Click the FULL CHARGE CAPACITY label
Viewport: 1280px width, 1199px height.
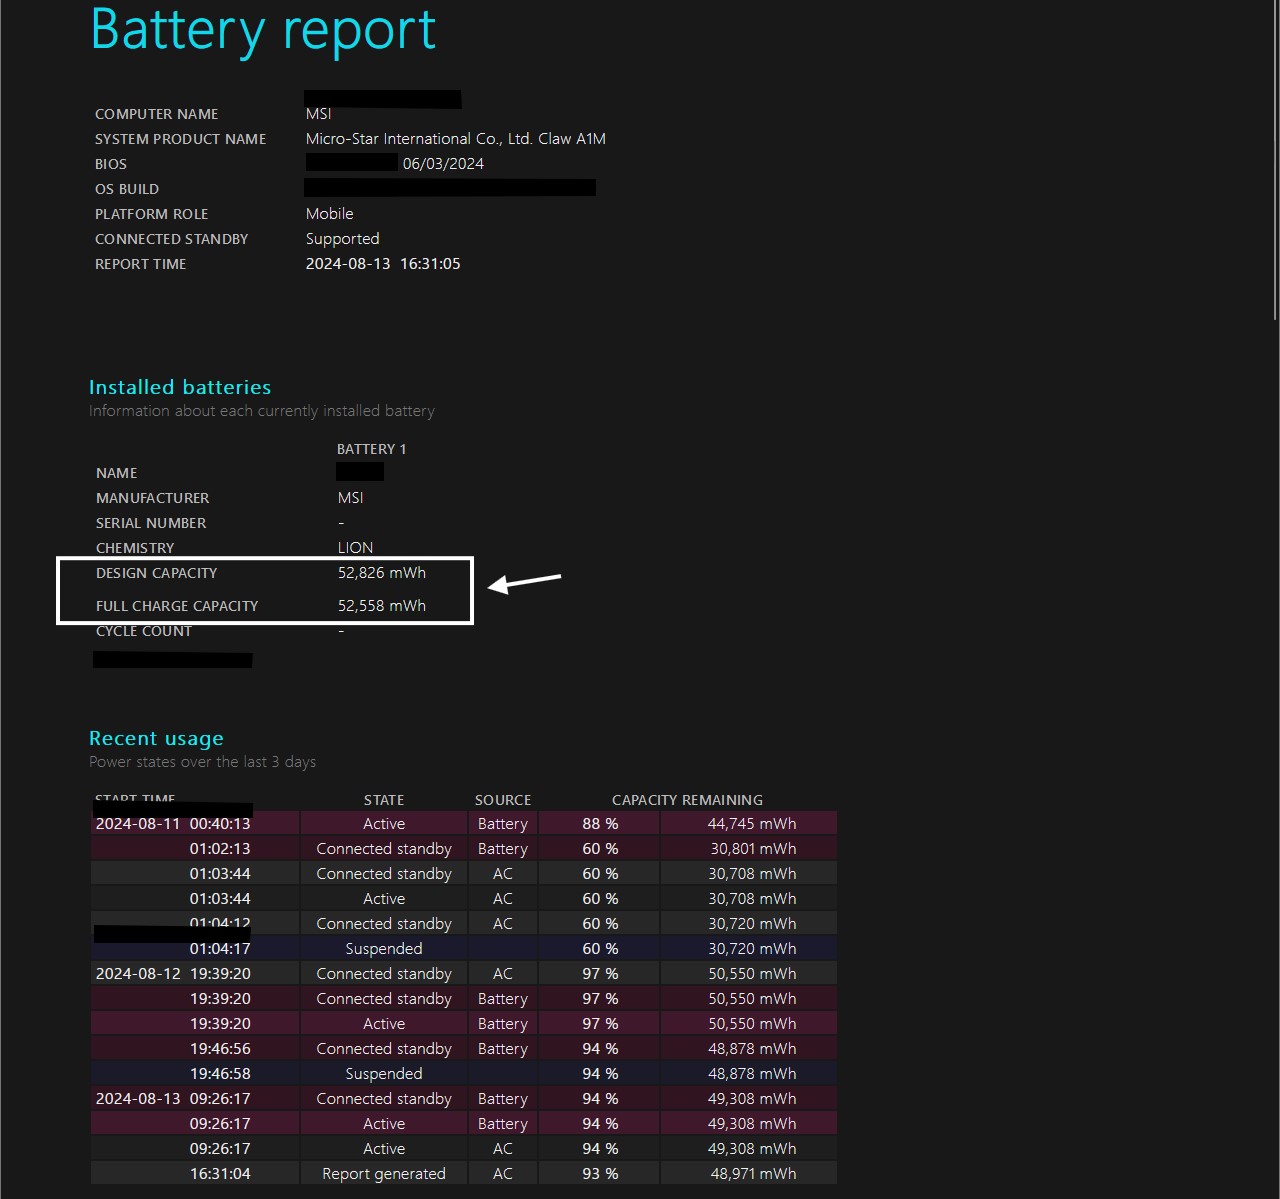pyautogui.click(x=177, y=606)
